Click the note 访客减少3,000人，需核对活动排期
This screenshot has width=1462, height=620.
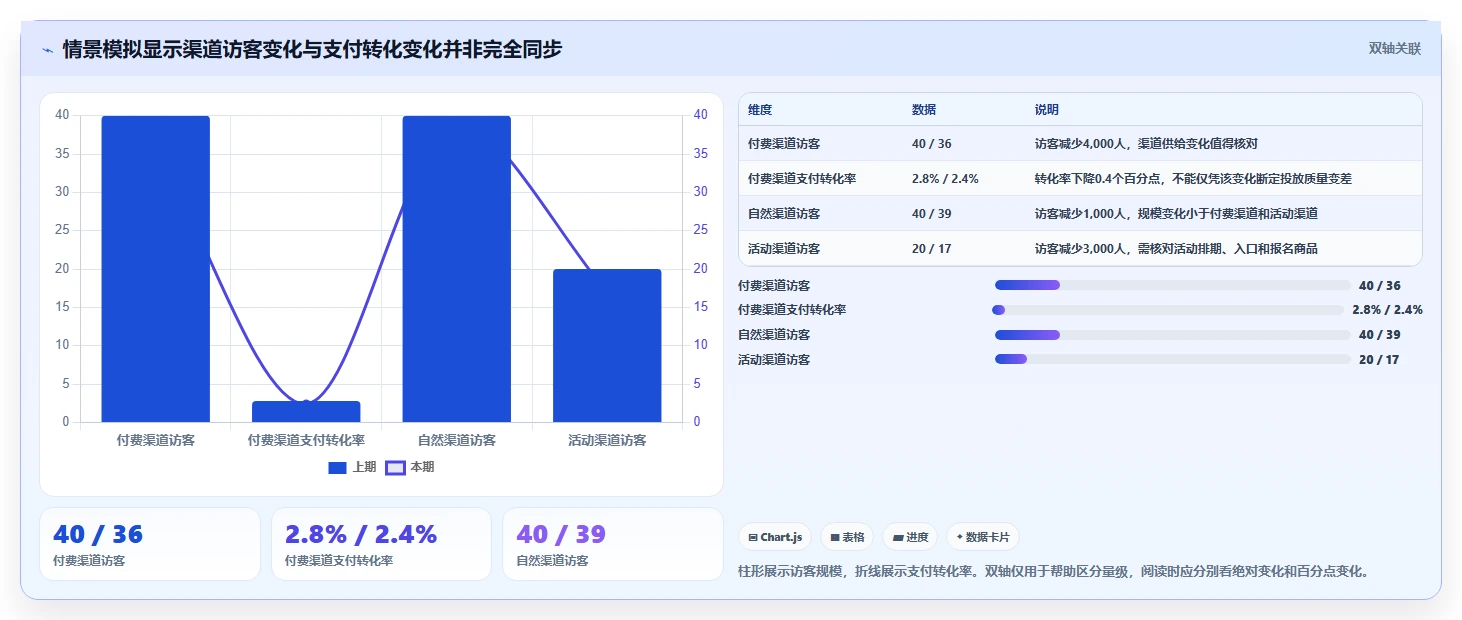pyautogui.click(x=1176, y=249)
